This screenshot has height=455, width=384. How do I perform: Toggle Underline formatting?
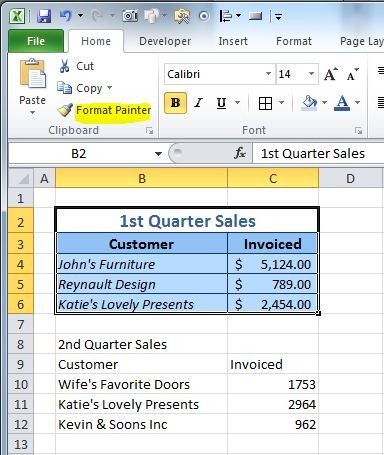[221, 103]
